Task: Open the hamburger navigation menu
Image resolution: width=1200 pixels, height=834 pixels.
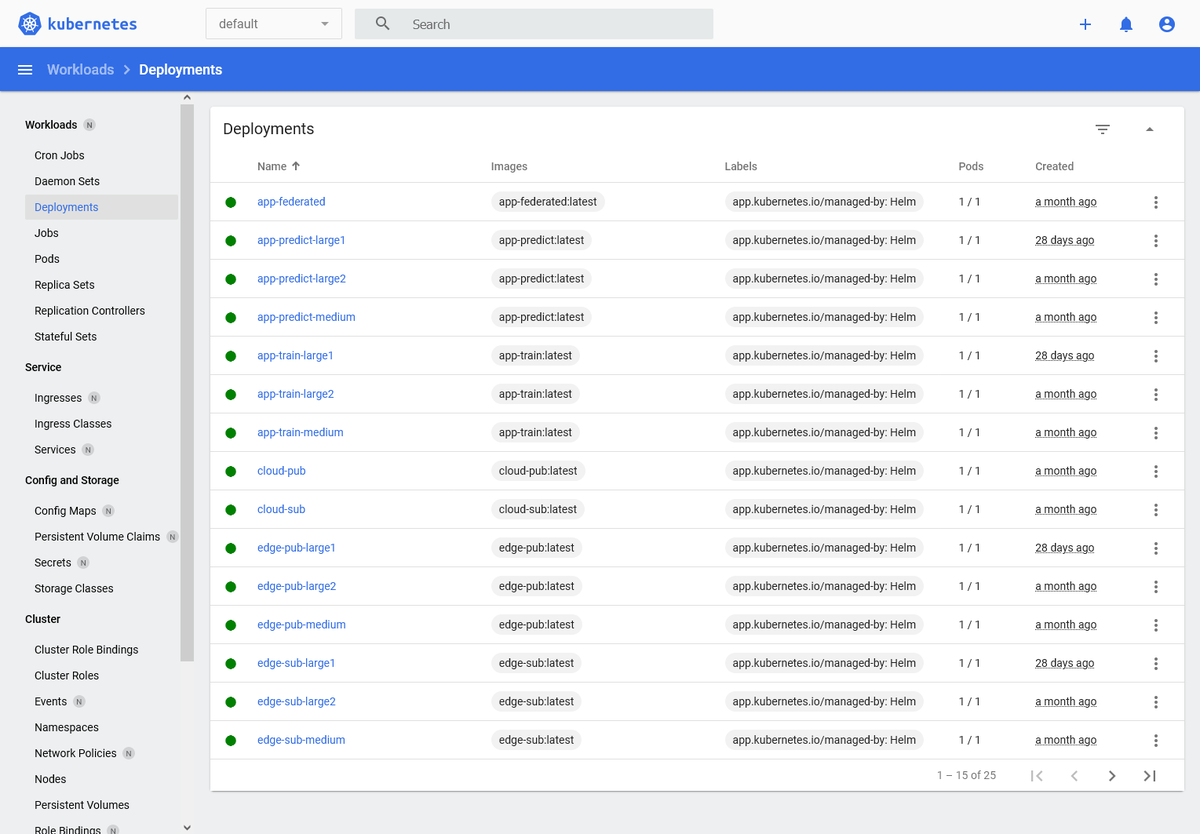Action: pos(25,70)
